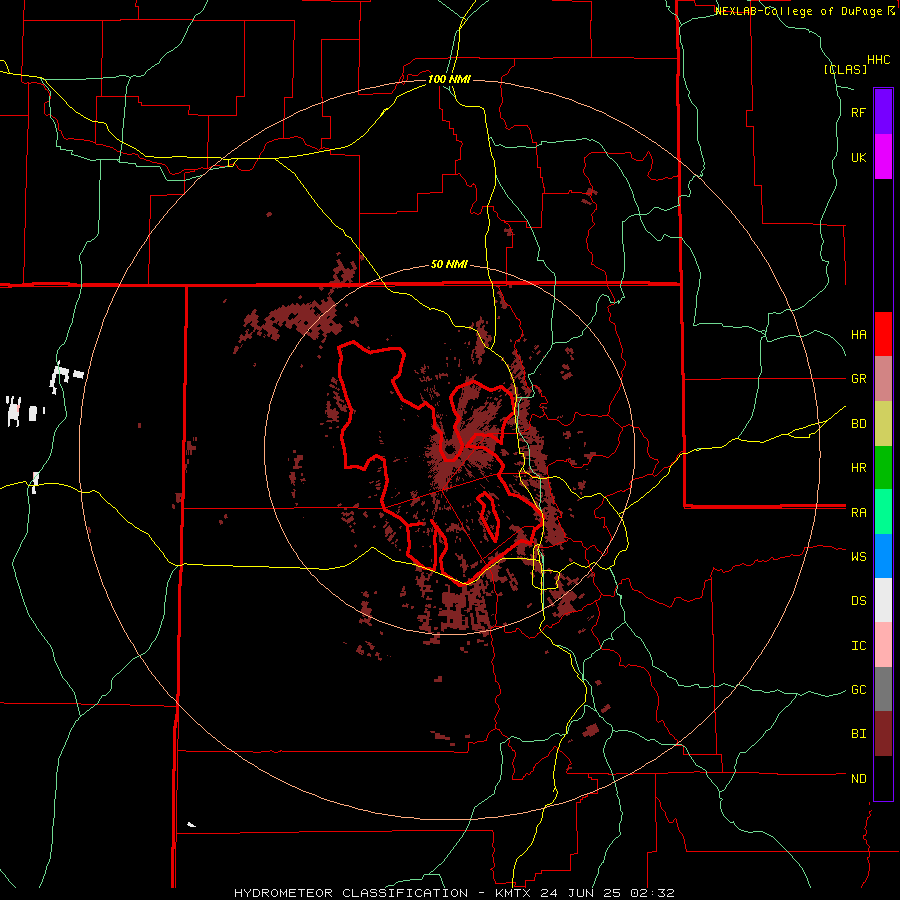Viewport: 900px width, 900px height.
Task: Click the HR legend label
Action: 858,468
